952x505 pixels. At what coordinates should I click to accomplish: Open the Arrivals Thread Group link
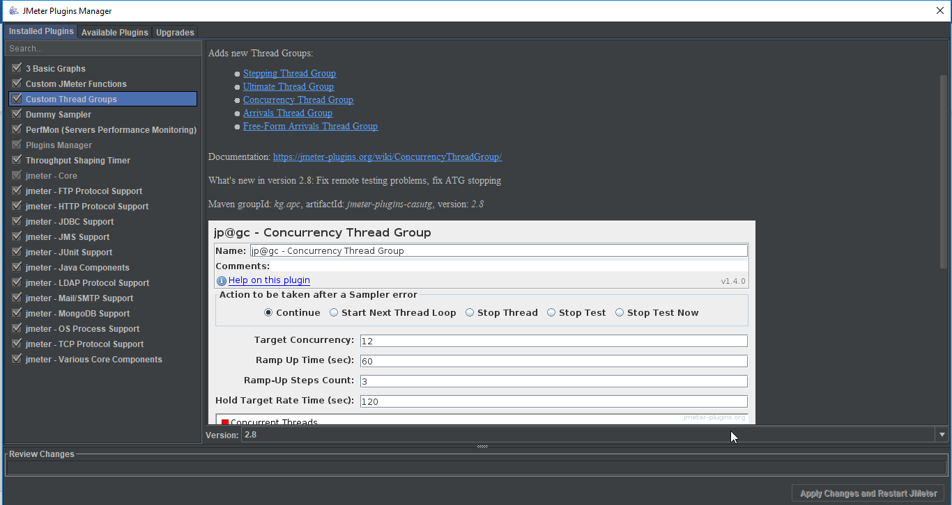coord(288,114)
